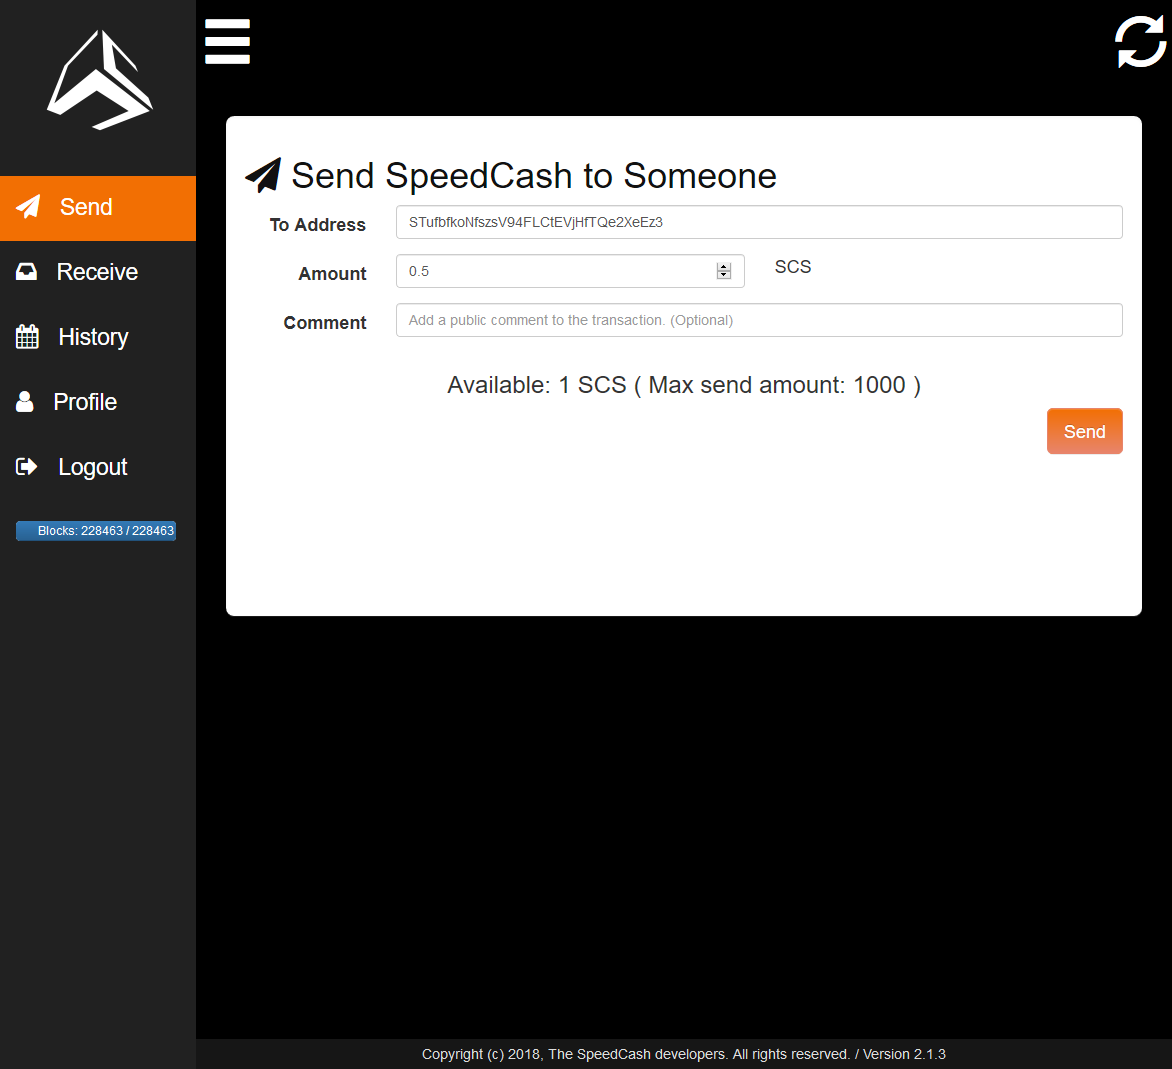Click the 'Amount' label
1172x1069 pixels.
(x=333, y=274)
